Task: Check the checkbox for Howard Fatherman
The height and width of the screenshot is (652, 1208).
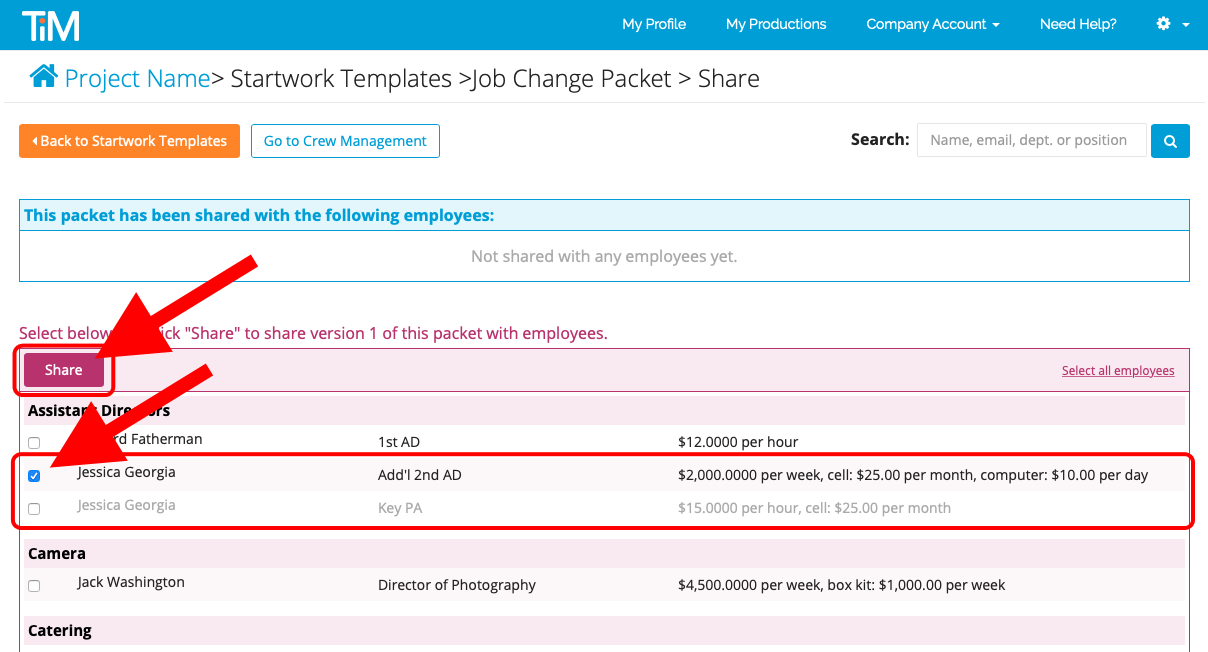Action: click(x=33, y=442)
